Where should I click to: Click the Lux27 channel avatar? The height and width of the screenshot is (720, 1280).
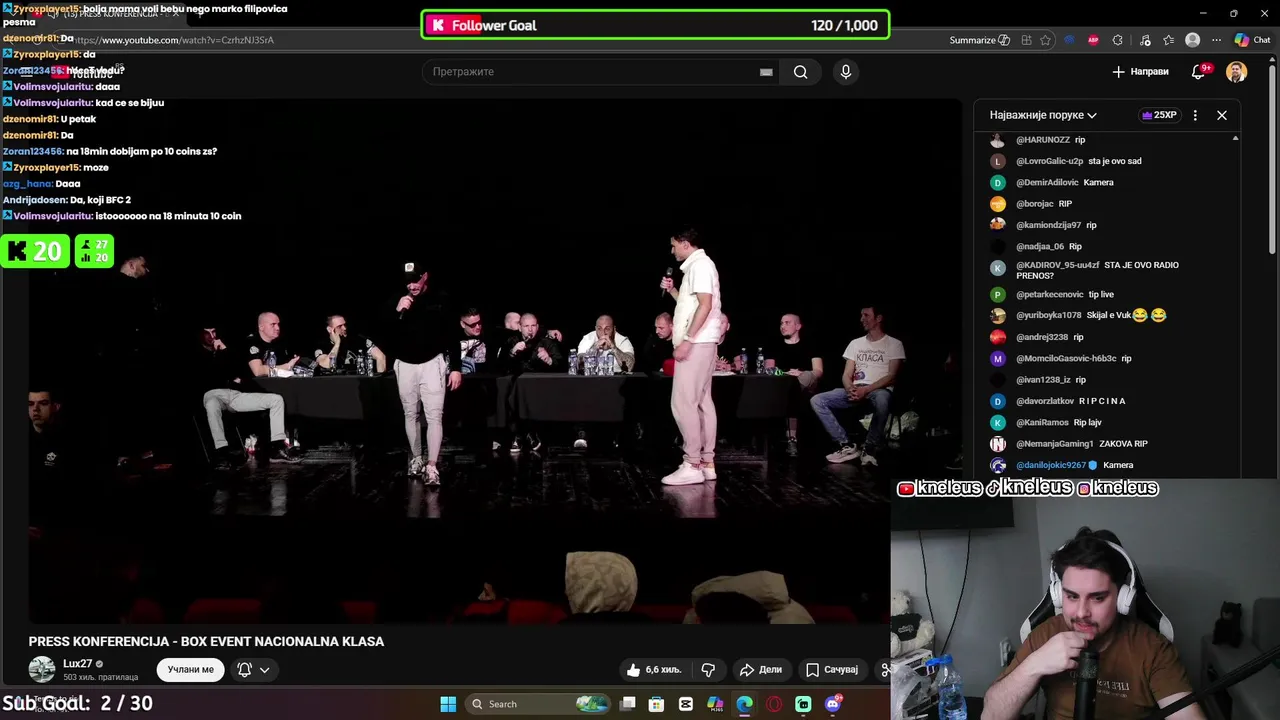tap(42, 670)
